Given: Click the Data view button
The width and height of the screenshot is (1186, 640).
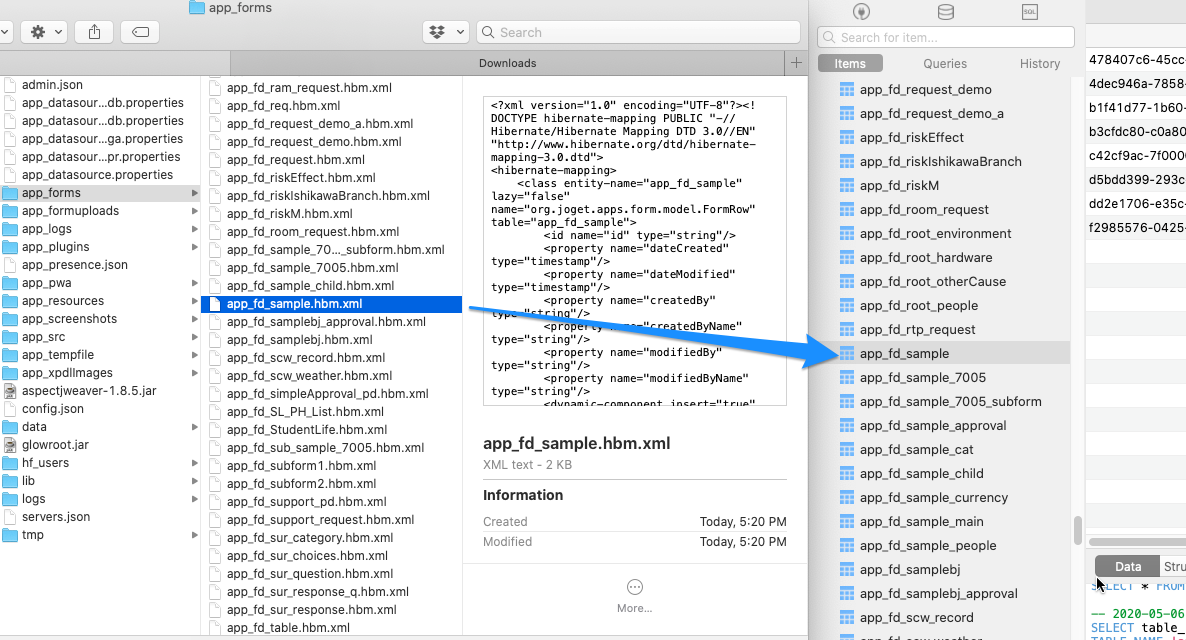Looking at the screenshot, I should tap(1127, 566).
